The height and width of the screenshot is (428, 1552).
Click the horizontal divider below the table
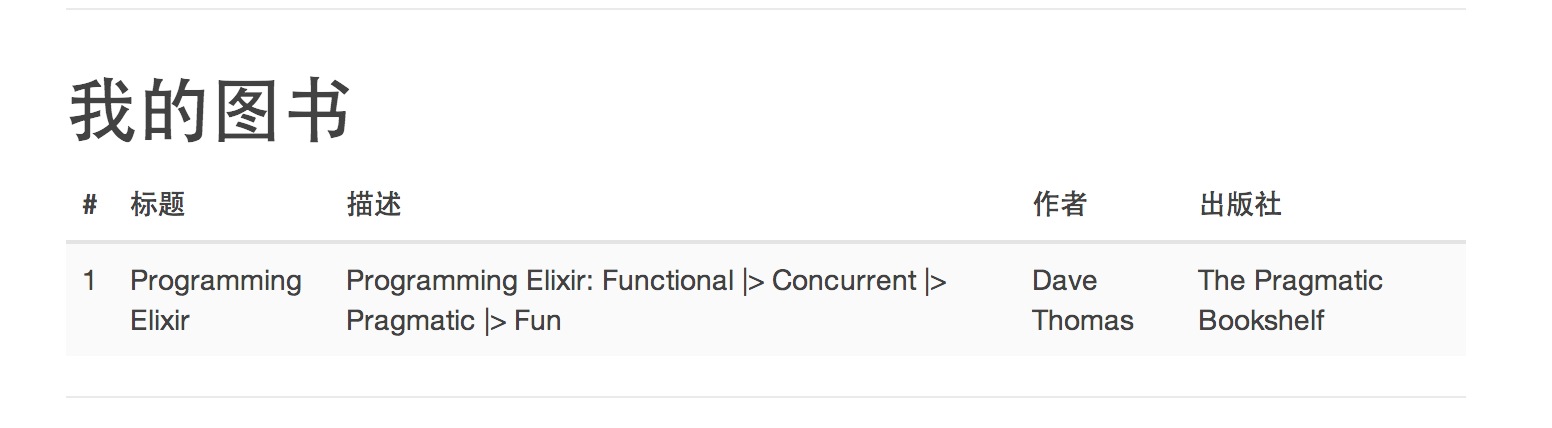[x=766, y=397]
